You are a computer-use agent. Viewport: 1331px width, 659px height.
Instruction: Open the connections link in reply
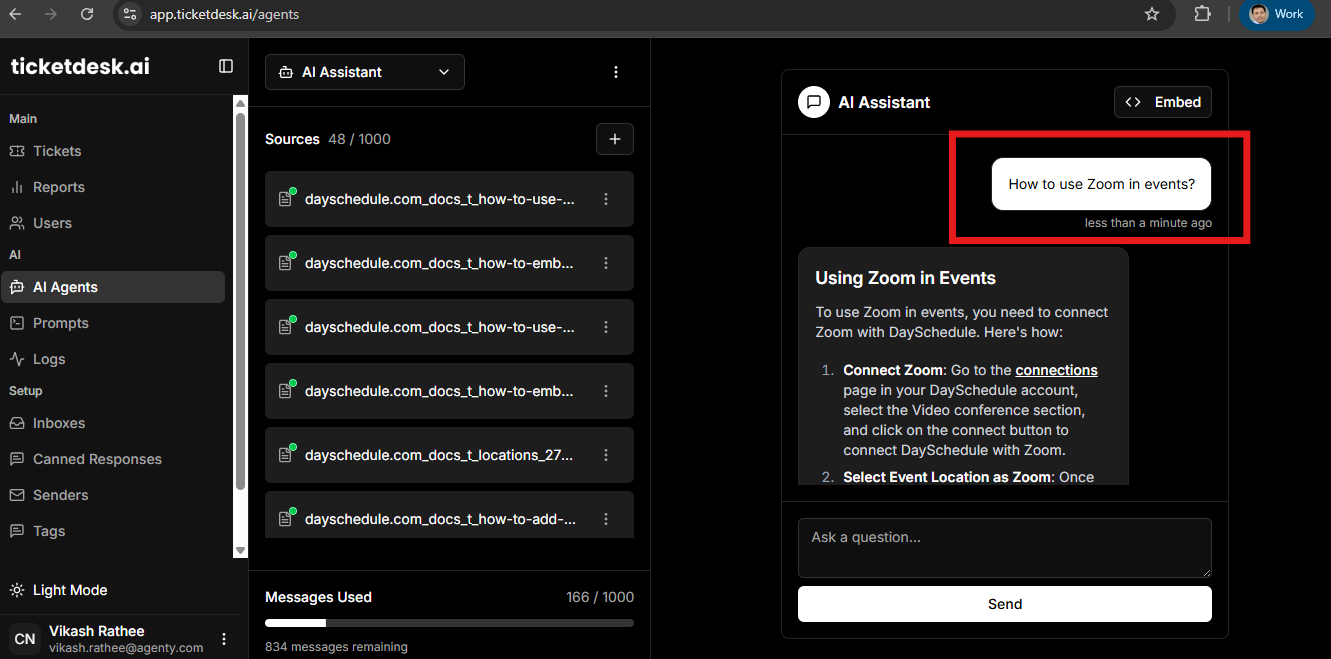[1056, 370]
